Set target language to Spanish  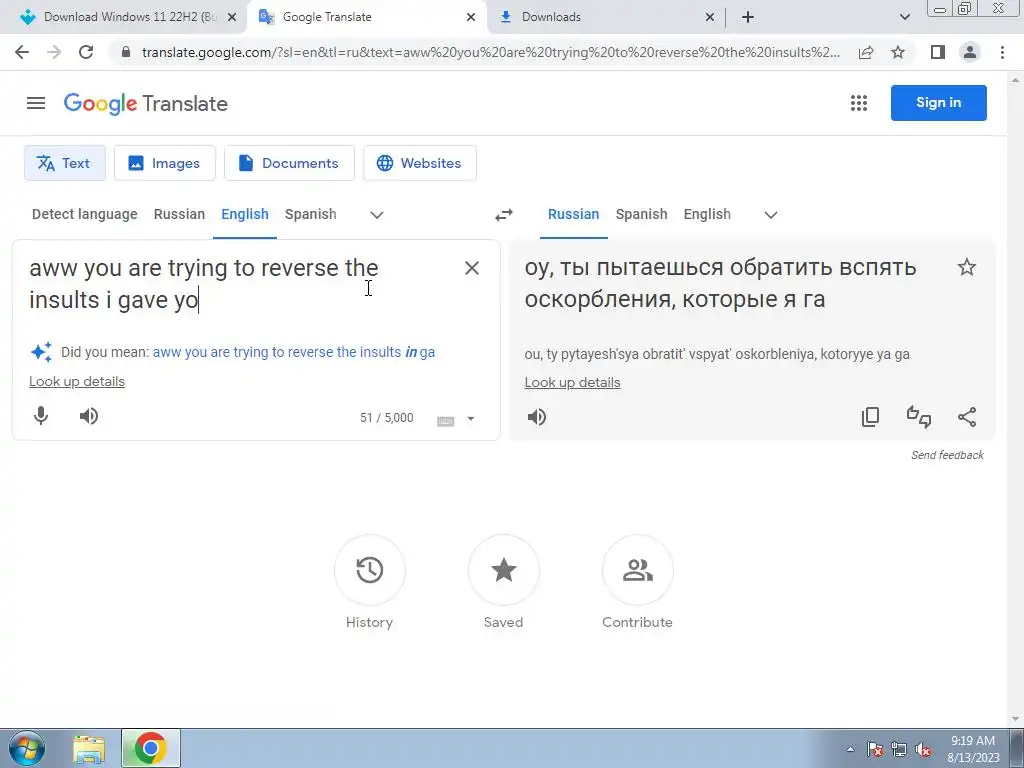coord(641,214)
